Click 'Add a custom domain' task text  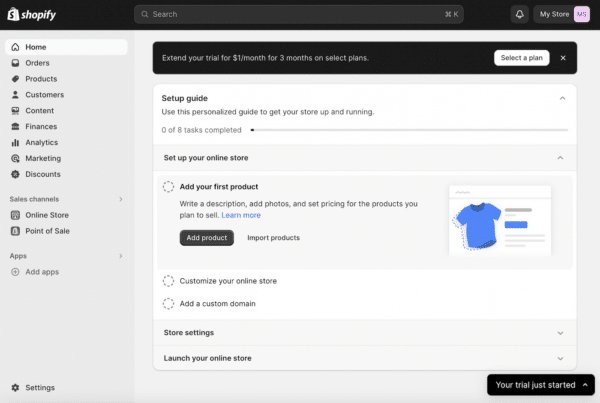[x=217, y=303]
